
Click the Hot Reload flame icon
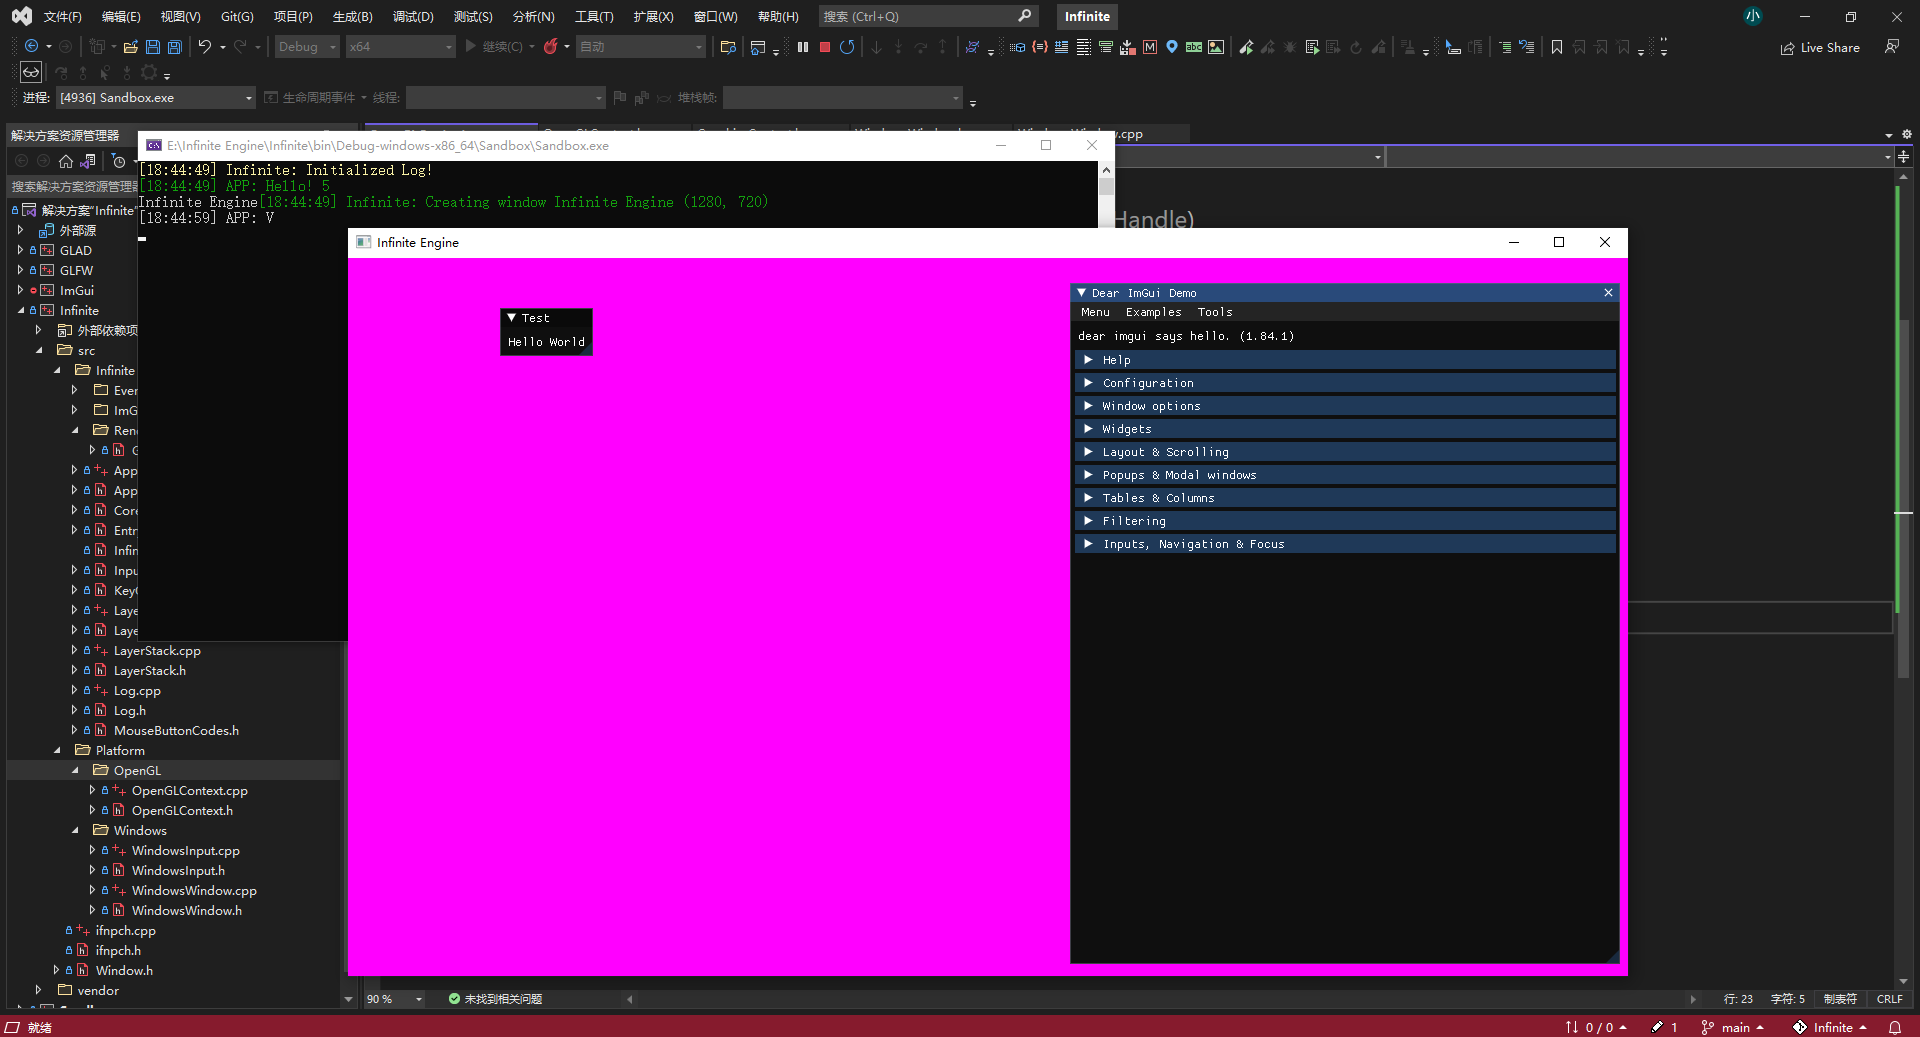point(550,46)
